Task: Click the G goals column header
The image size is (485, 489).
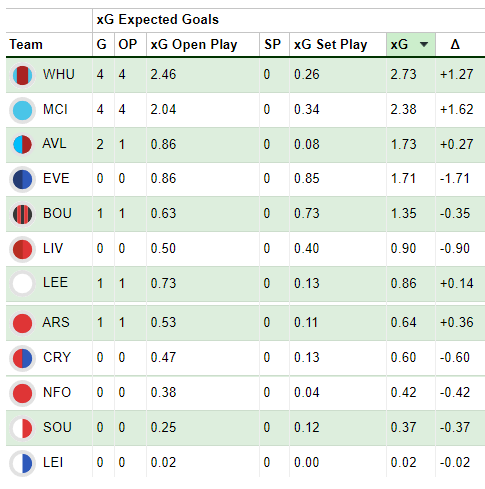Action: coord(101,44)
